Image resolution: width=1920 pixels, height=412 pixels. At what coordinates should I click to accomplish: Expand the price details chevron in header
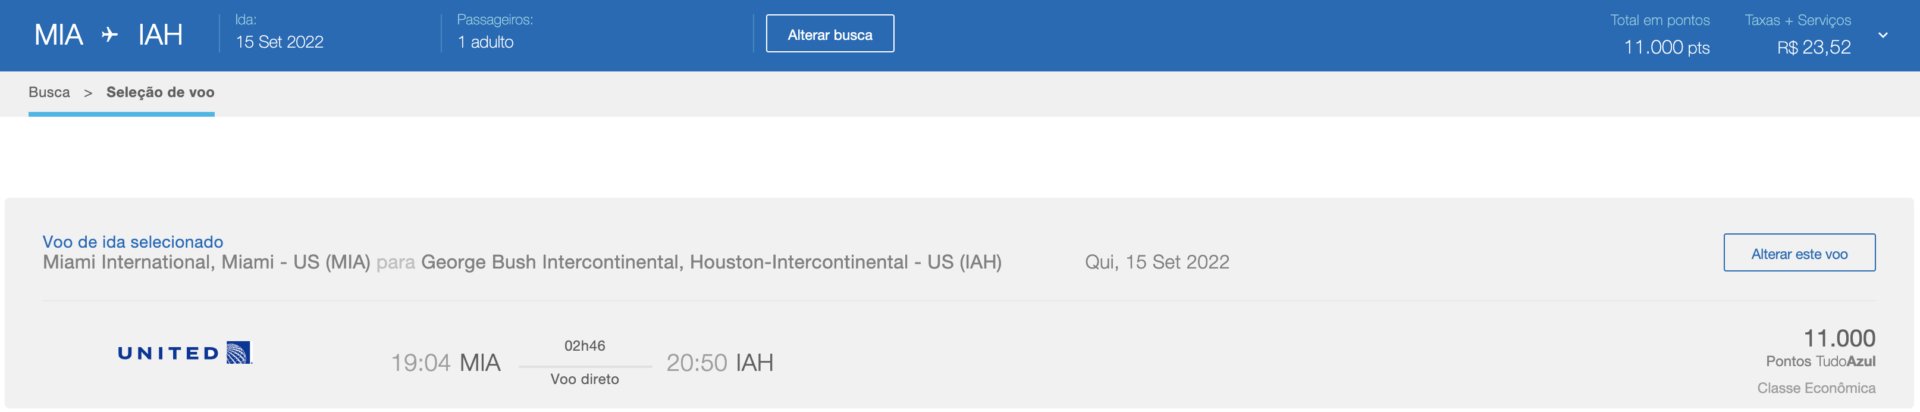[x=1883, y=35]
